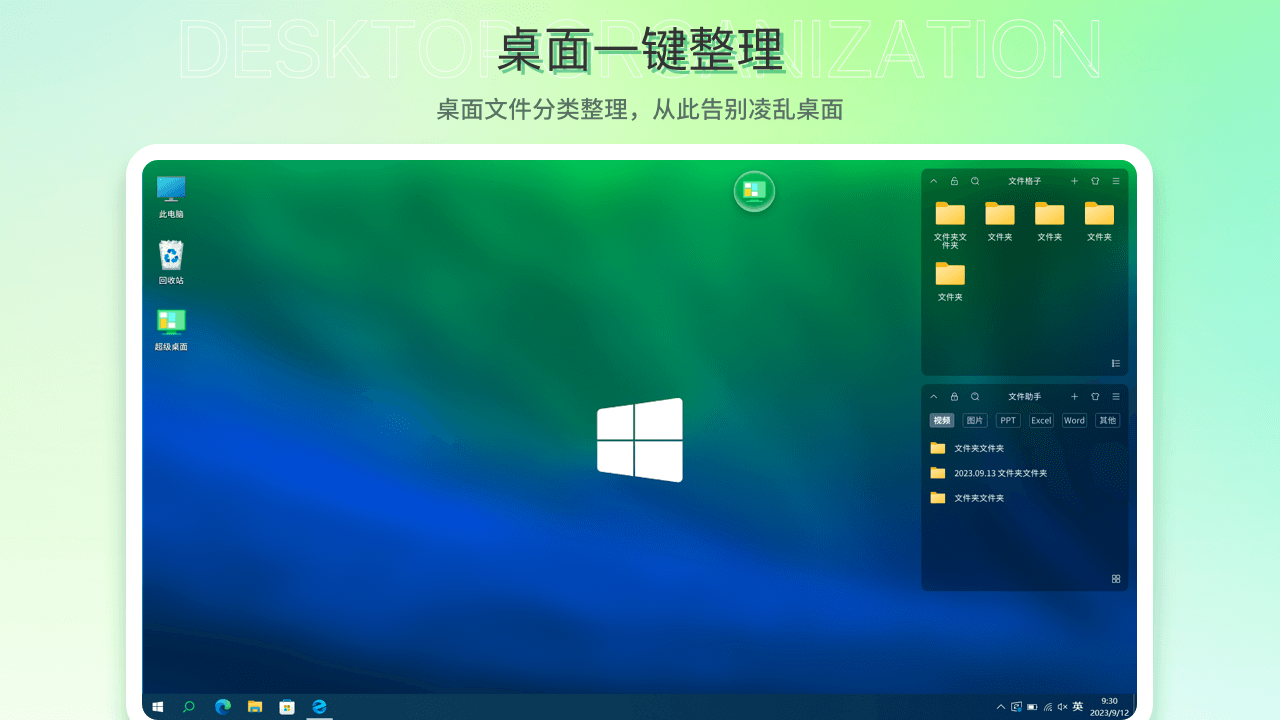Open the 2023.09.13 文件夹文件夹 folder row
This screenshot has height=720, width=1280.
(x=1024, y=473)
